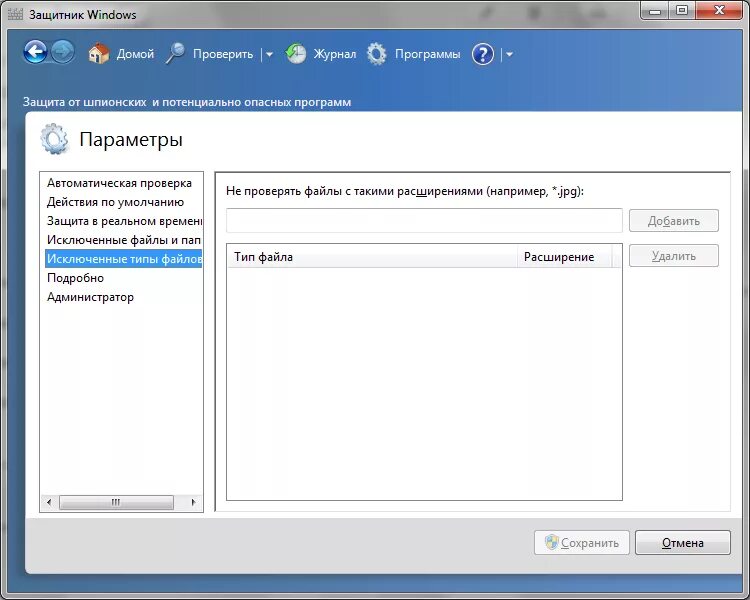The height and width of the screenshot is (600, 750).
Task: Minimize the Защитник Windows window
Action: tap(655, 10)
